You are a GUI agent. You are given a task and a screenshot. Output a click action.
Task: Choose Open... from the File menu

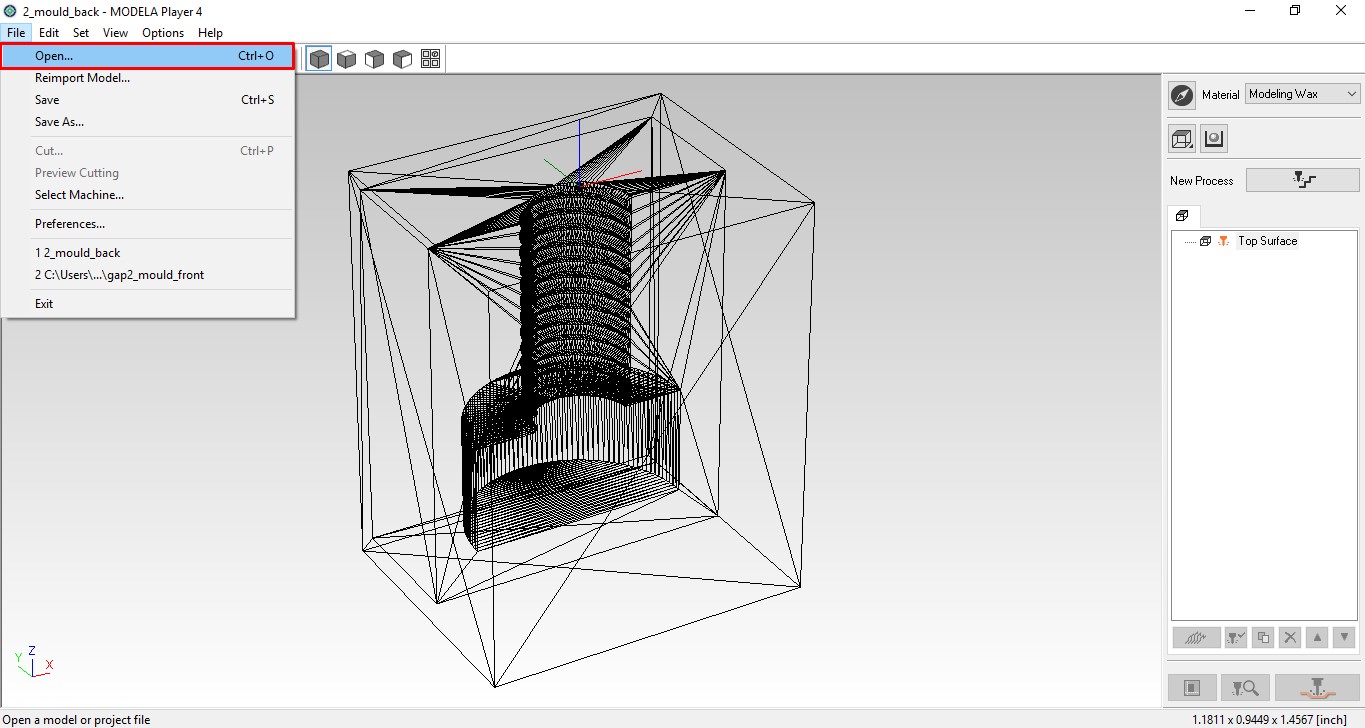147,56
